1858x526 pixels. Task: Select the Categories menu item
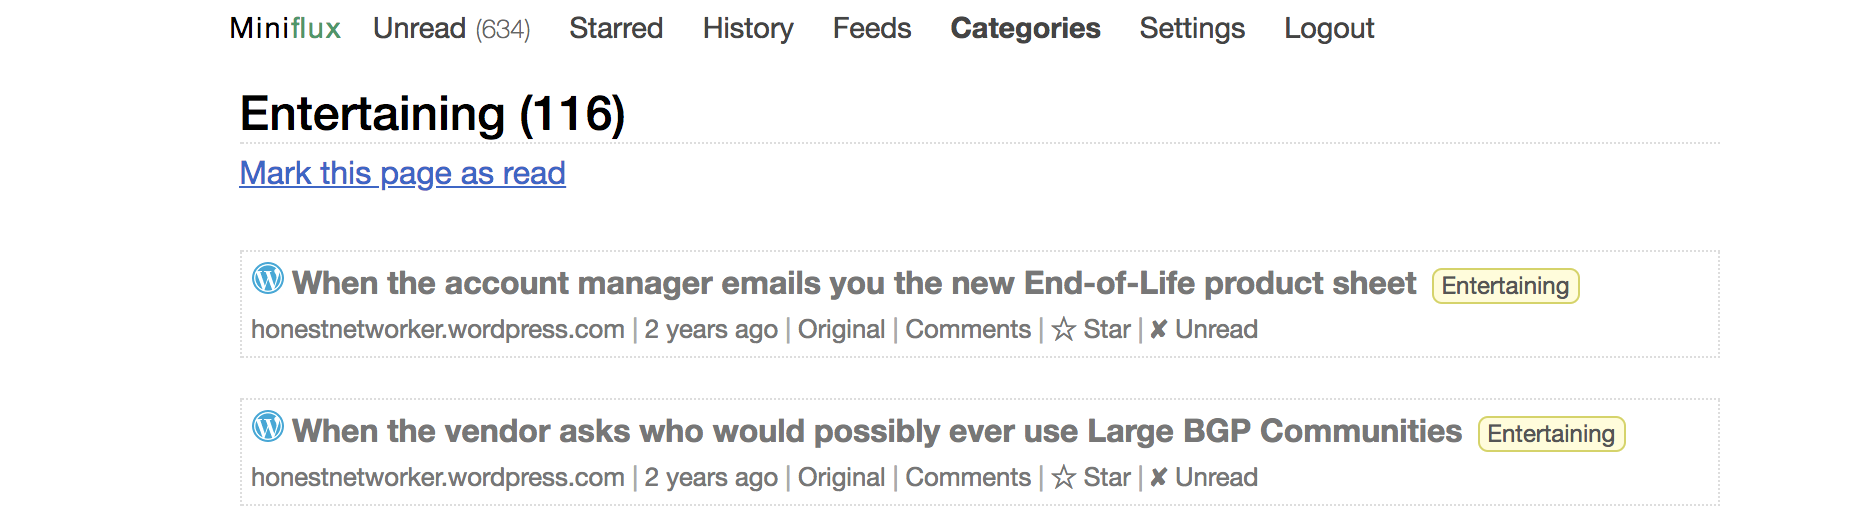click(1025, 28)
